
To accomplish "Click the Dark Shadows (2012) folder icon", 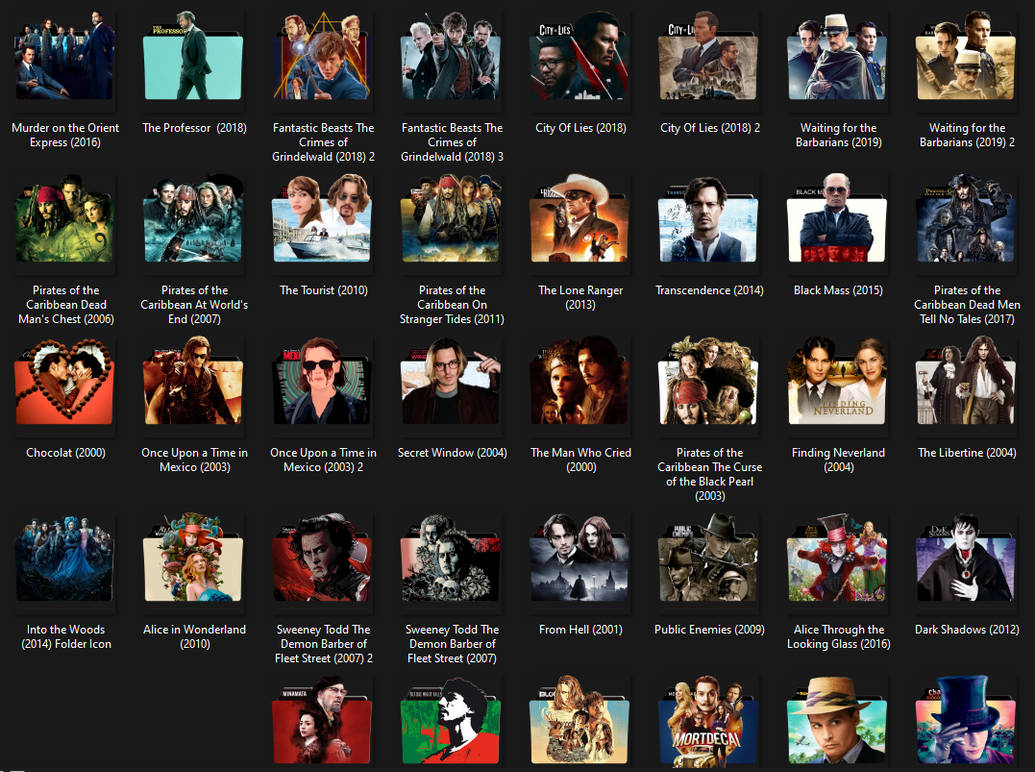I will coord(965,559).
